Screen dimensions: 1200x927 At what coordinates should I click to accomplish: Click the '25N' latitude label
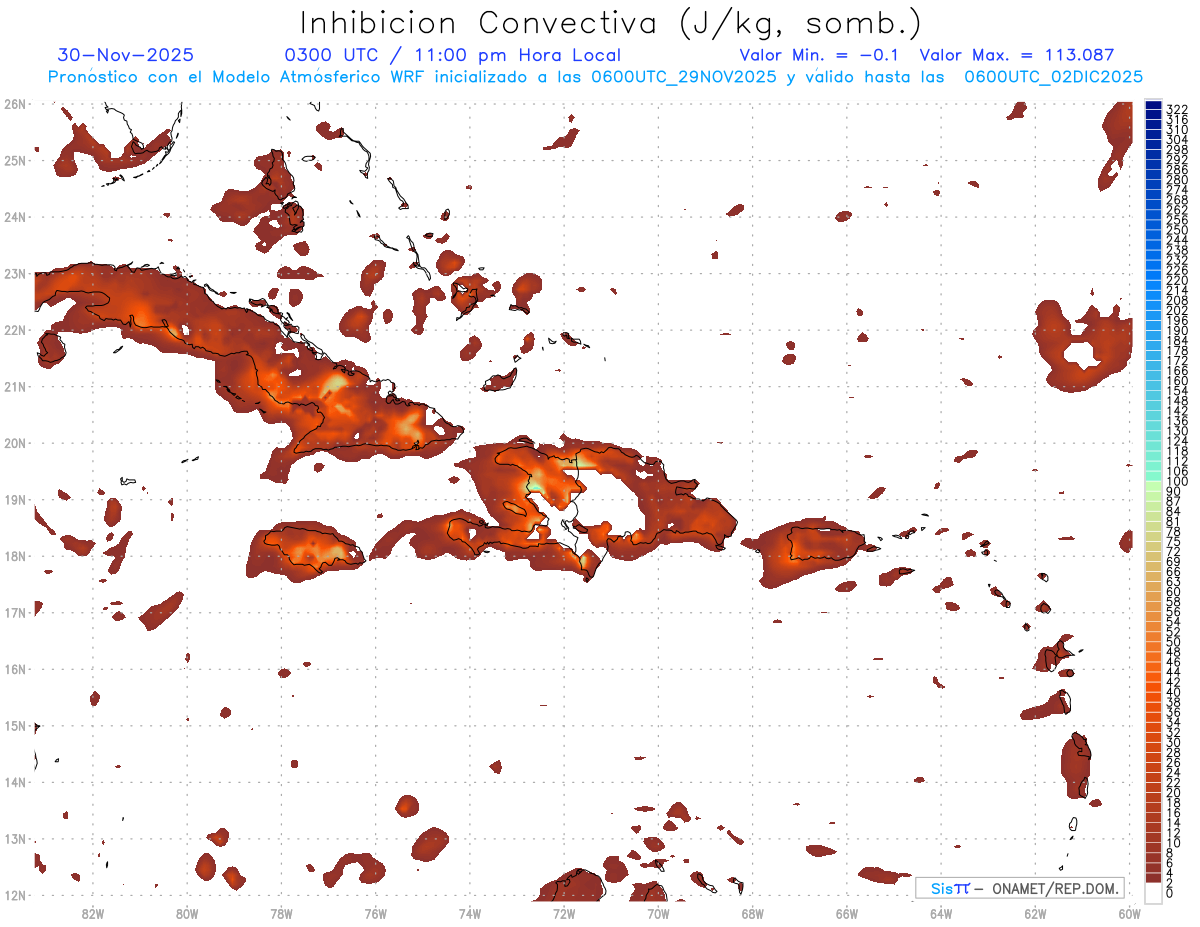tap(15, 160)
